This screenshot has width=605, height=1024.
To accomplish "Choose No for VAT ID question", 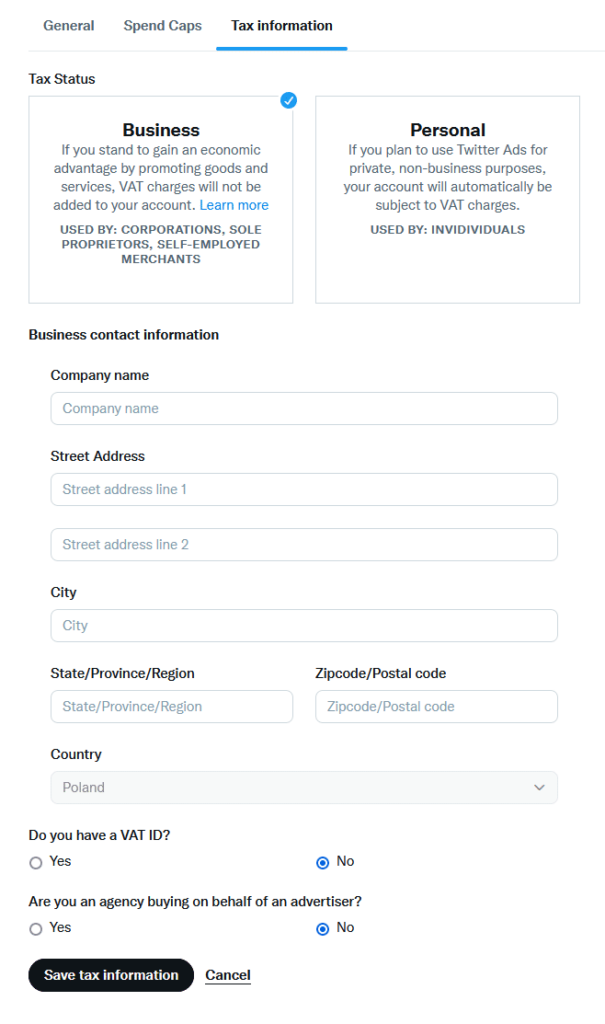I will point(323,863).
